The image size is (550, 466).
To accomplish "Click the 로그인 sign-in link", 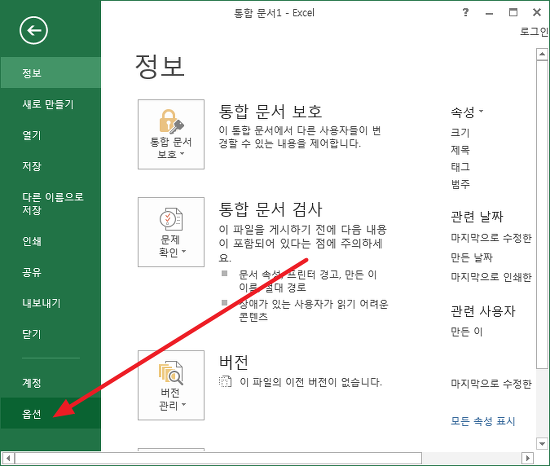I will [534, 32].
